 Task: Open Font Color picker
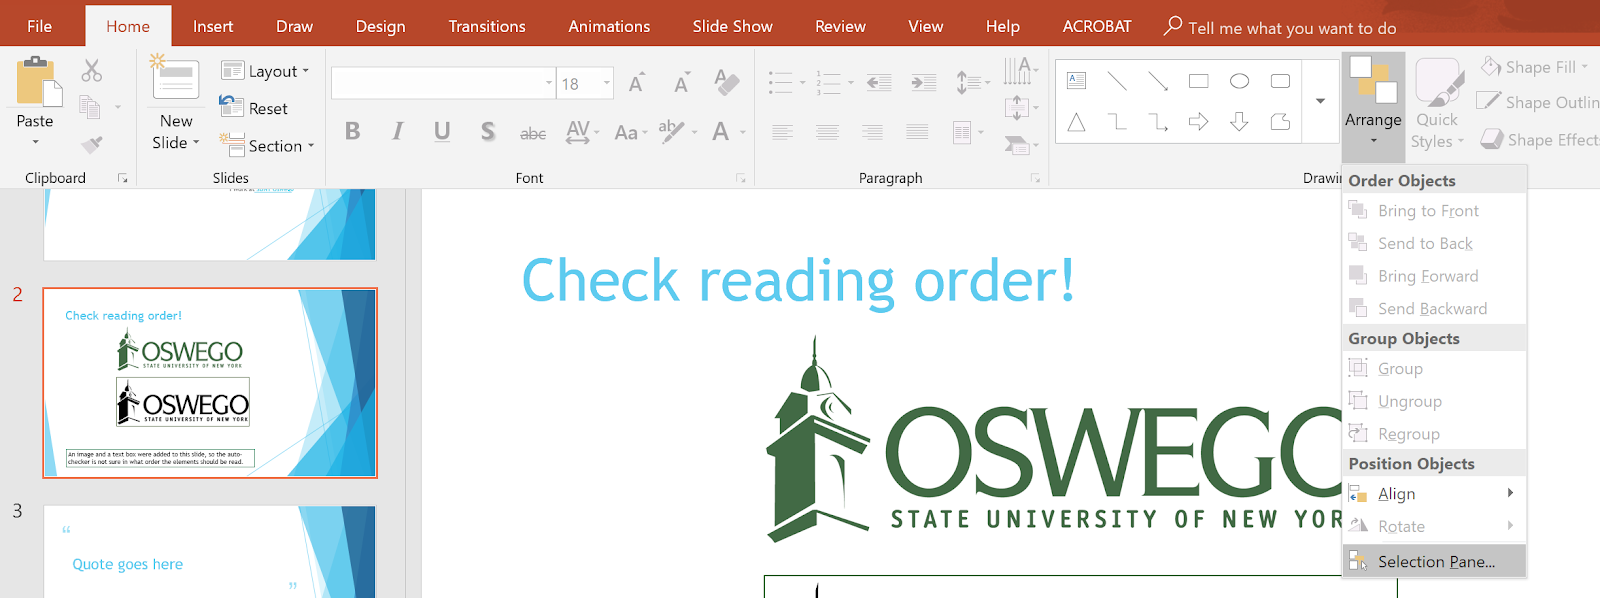728,131
